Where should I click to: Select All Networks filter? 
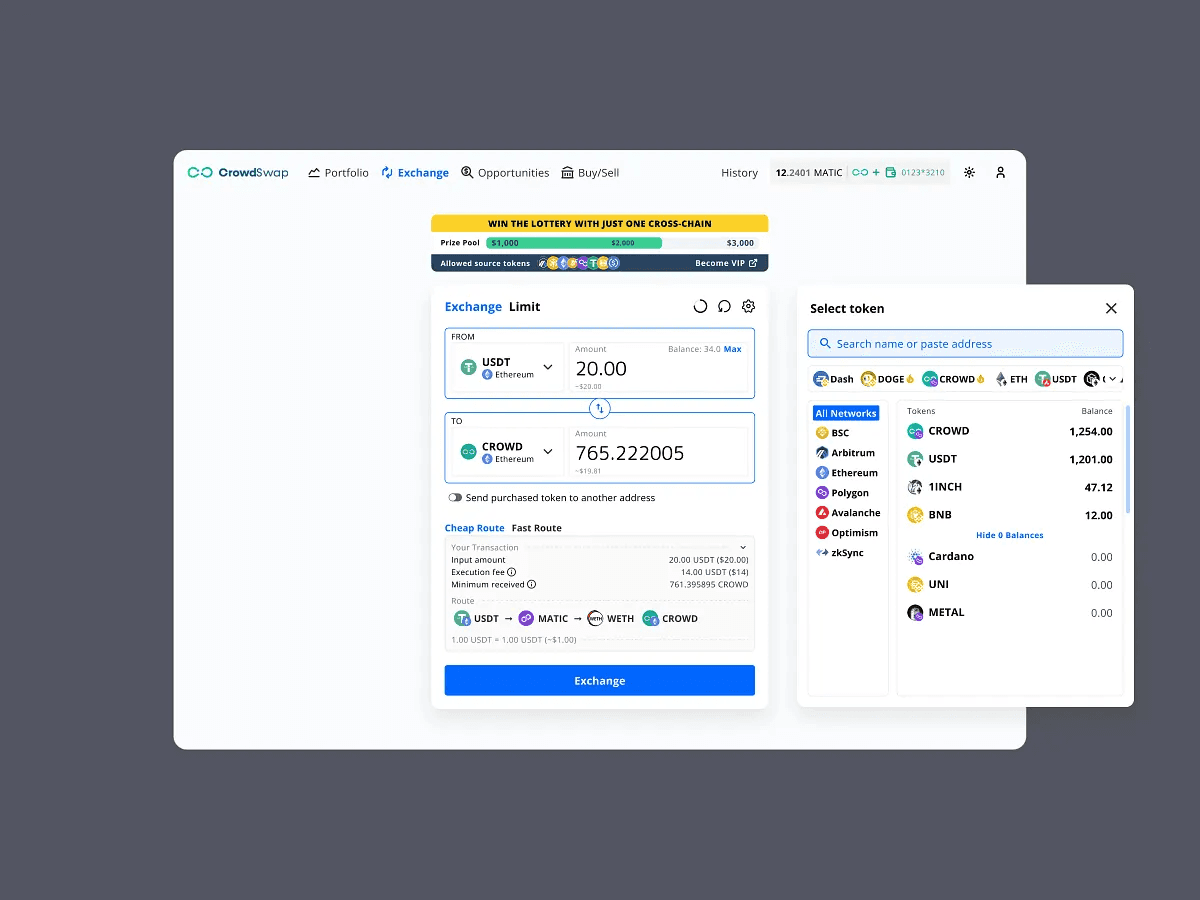click(846, 413)
